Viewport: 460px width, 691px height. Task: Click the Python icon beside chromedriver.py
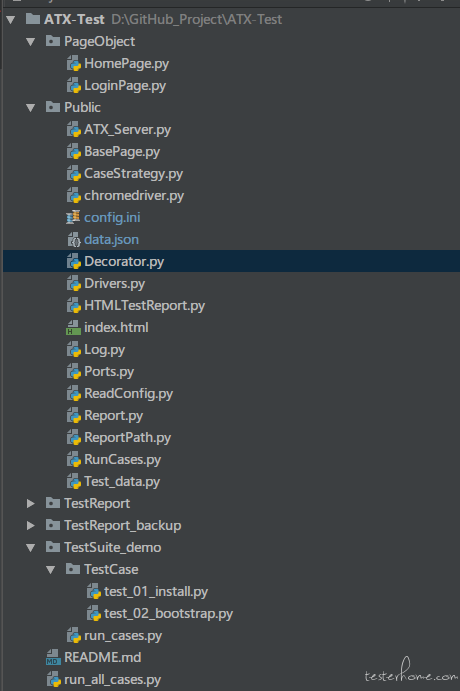point(74,195)
